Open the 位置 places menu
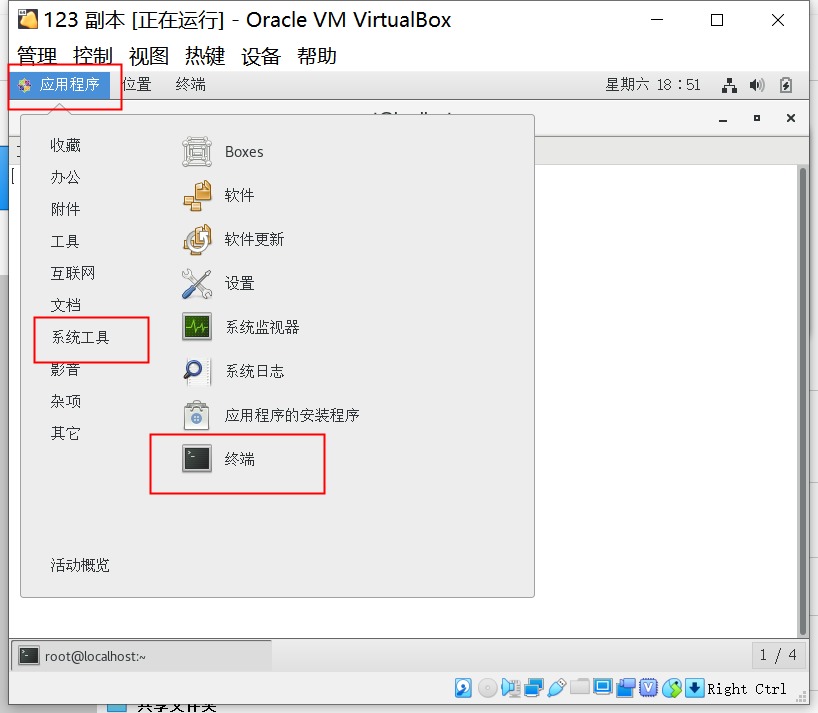The image size is (818, 713). coord(137,84)
